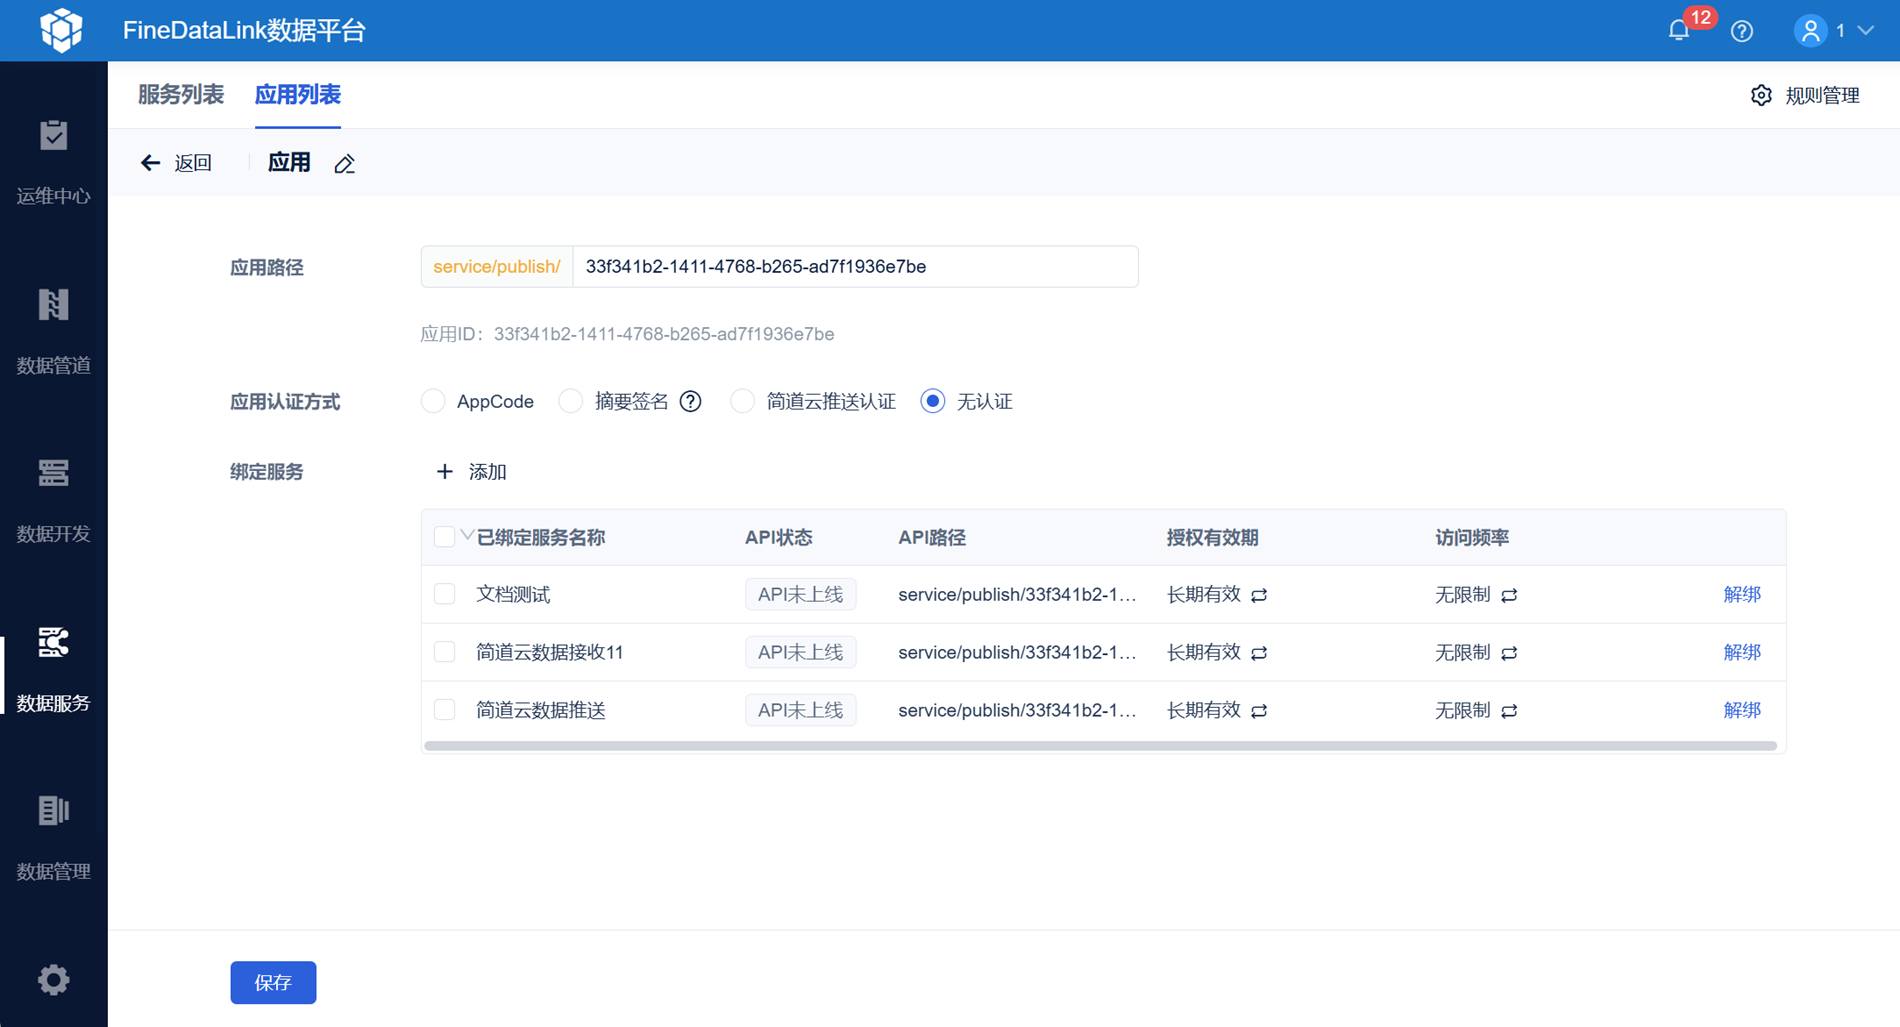Change 访问频率 for 简道云数据接收11 row
The width and height of the screenshot is (1900, 1027).
point(1509,653)
